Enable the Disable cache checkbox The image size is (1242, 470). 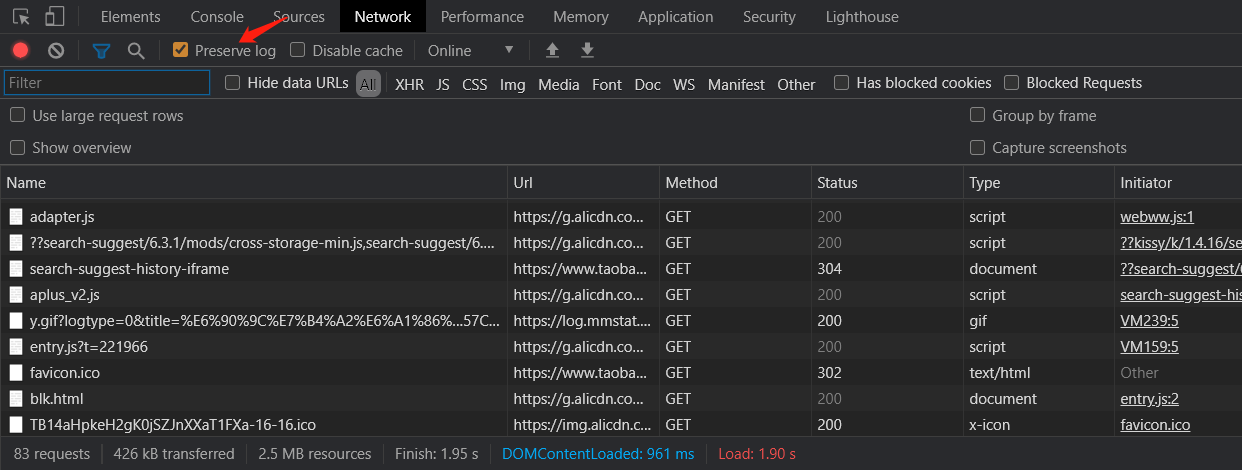coord(297,50)
